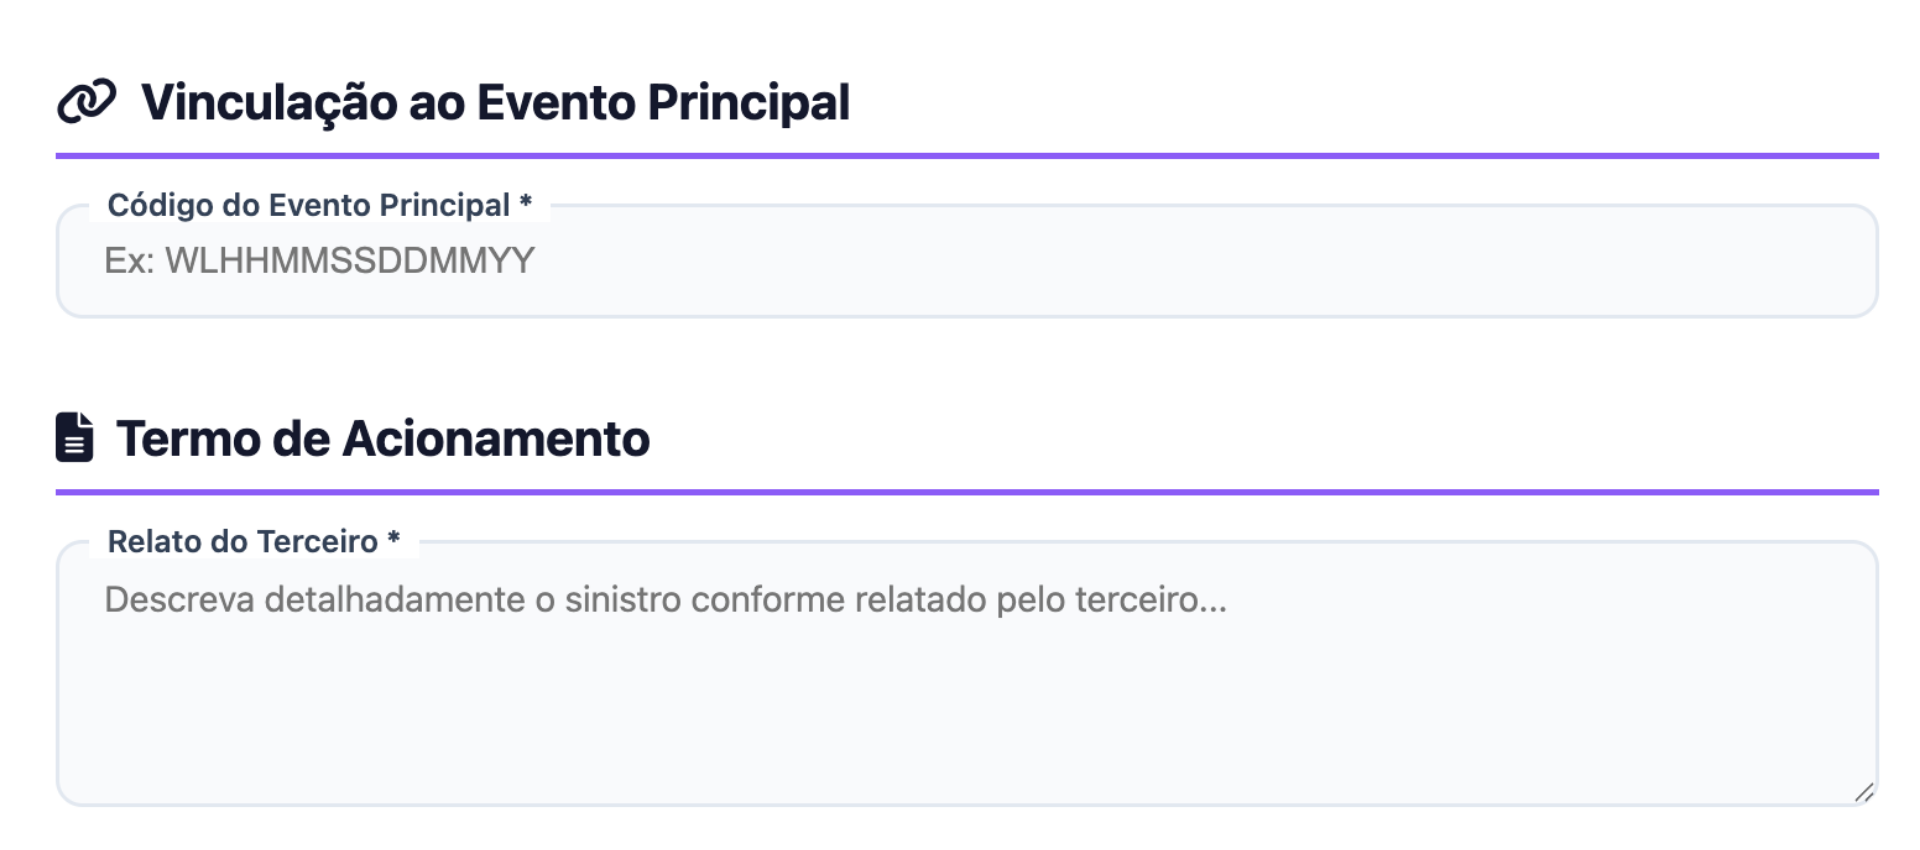The width and height of the screenshot is (1920, 850).
Task: Click the placeholder text Descreva detalhadamente o sinistro
Action: [x=664, y=601]
